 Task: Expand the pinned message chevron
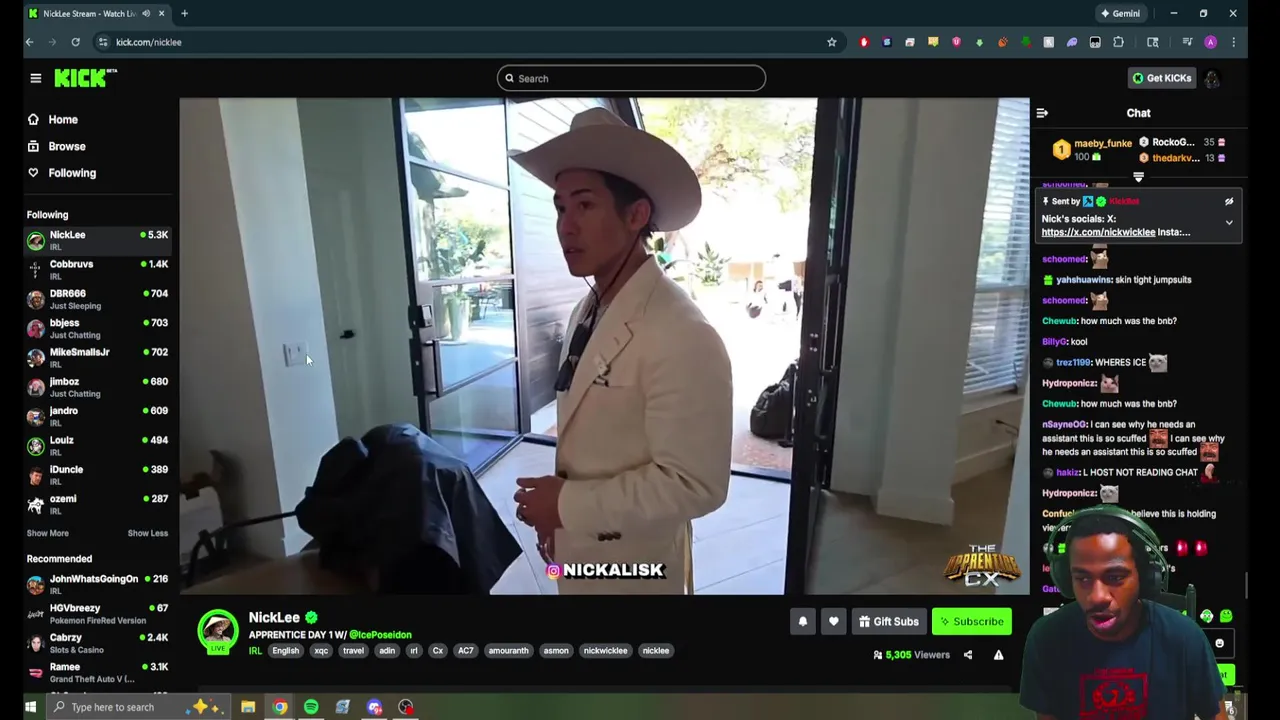(1229, 222)
